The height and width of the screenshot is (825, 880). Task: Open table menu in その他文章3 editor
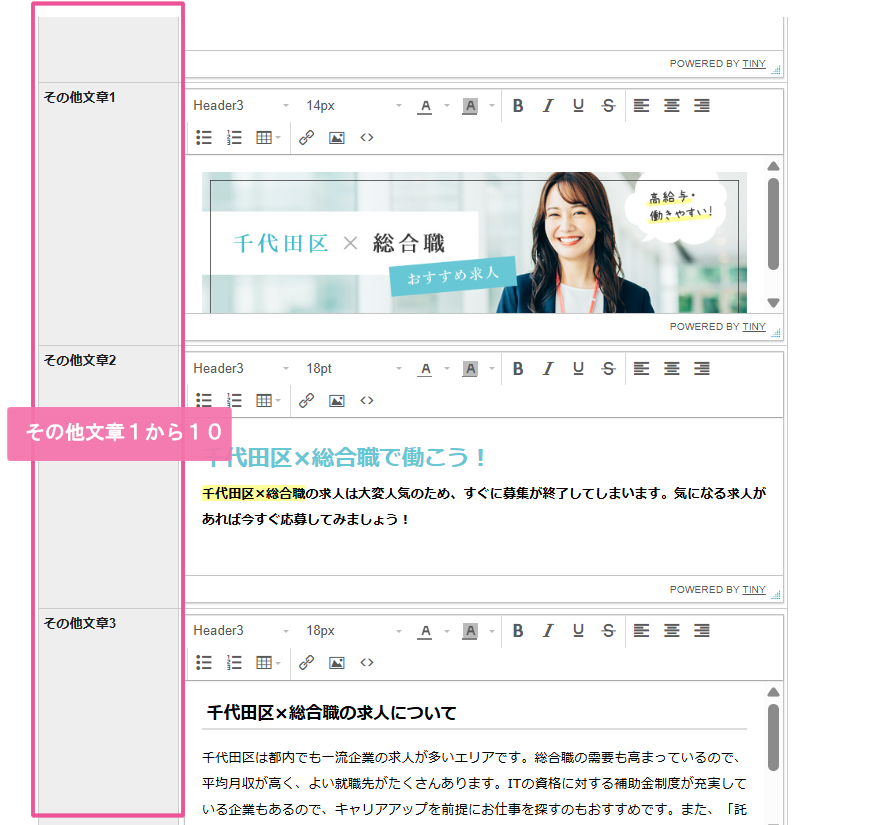(x=268, y=663)
